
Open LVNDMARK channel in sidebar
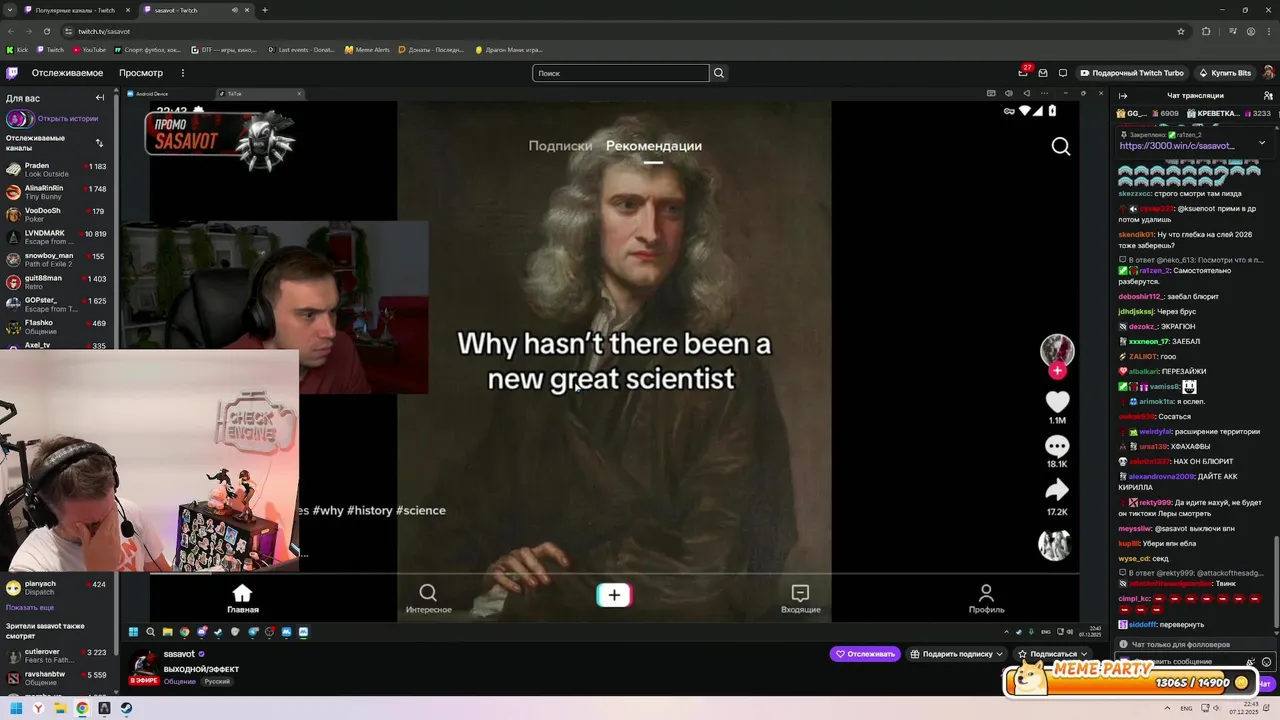tap(56, 237)
